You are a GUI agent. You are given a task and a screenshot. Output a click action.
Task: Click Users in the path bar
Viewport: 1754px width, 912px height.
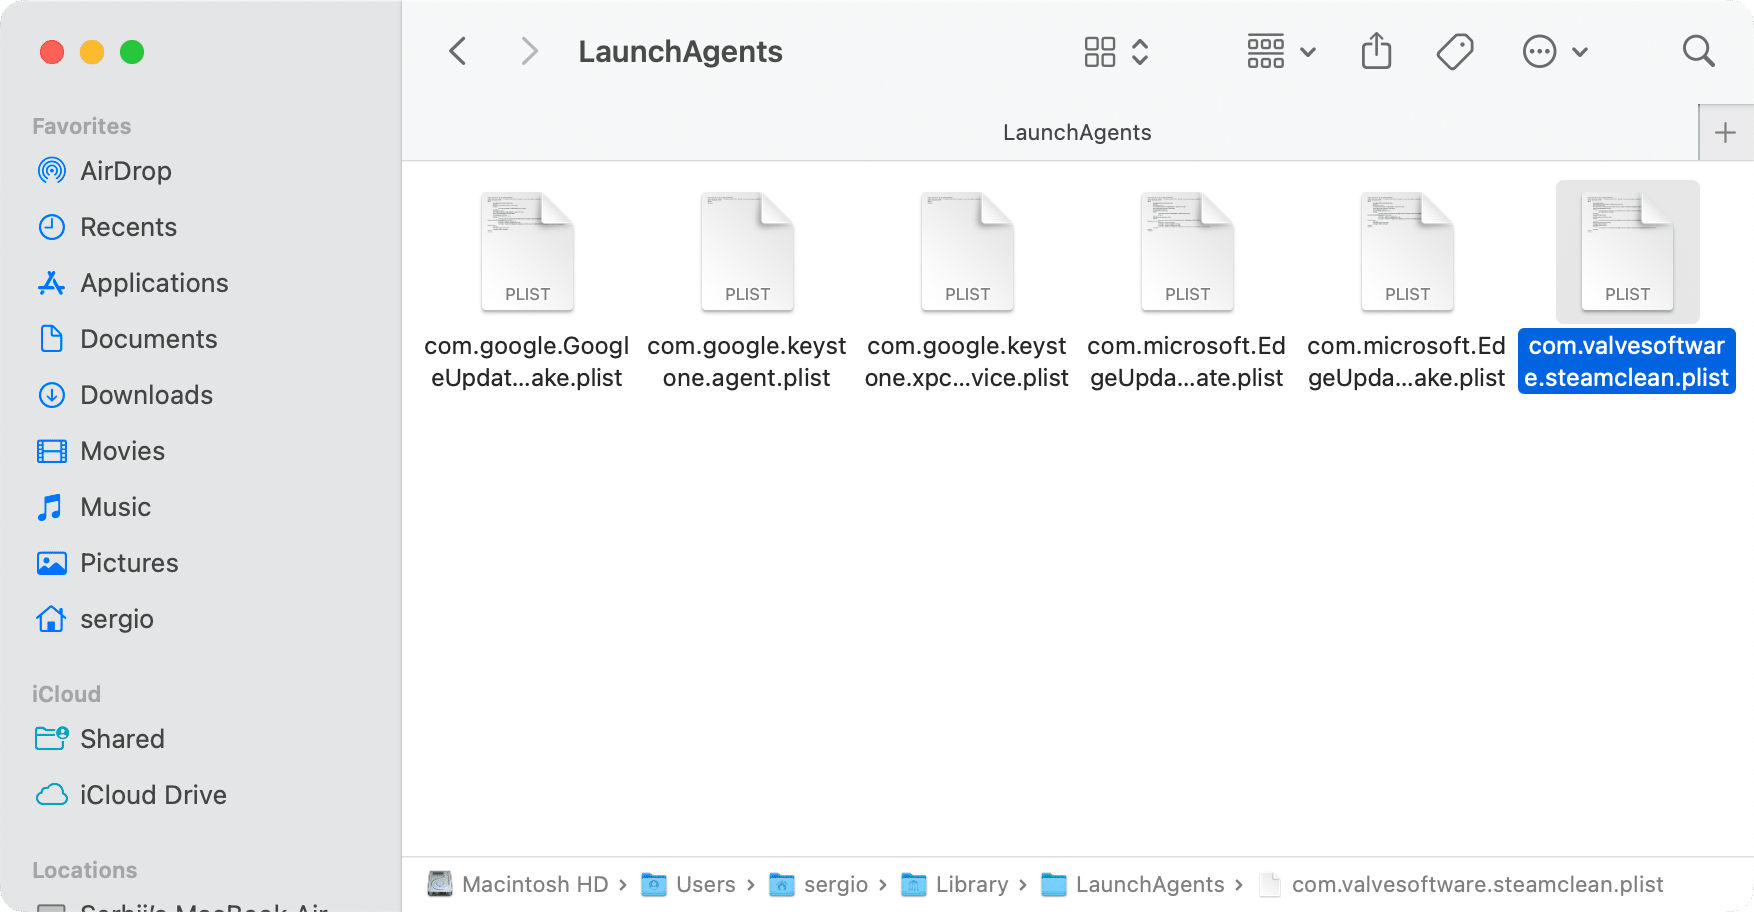[x=704, y=885]
